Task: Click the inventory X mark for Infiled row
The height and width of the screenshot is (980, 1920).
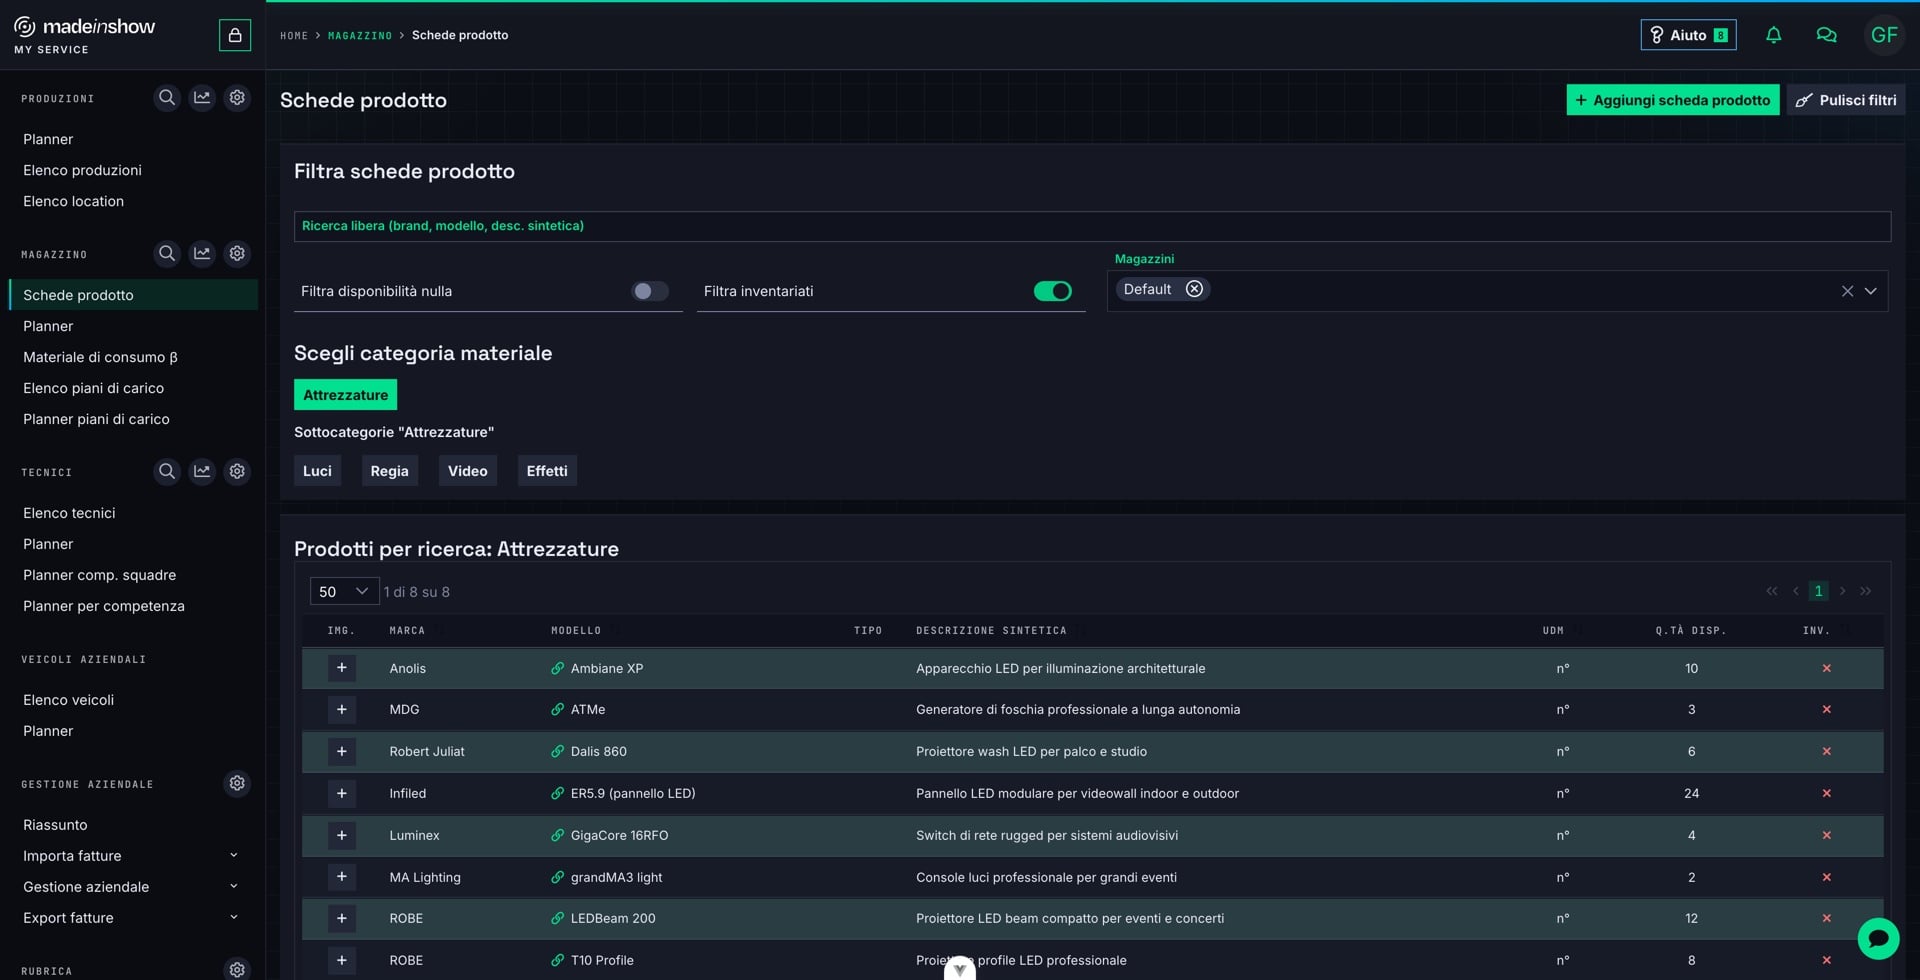Action: (x=1826, y=793)
